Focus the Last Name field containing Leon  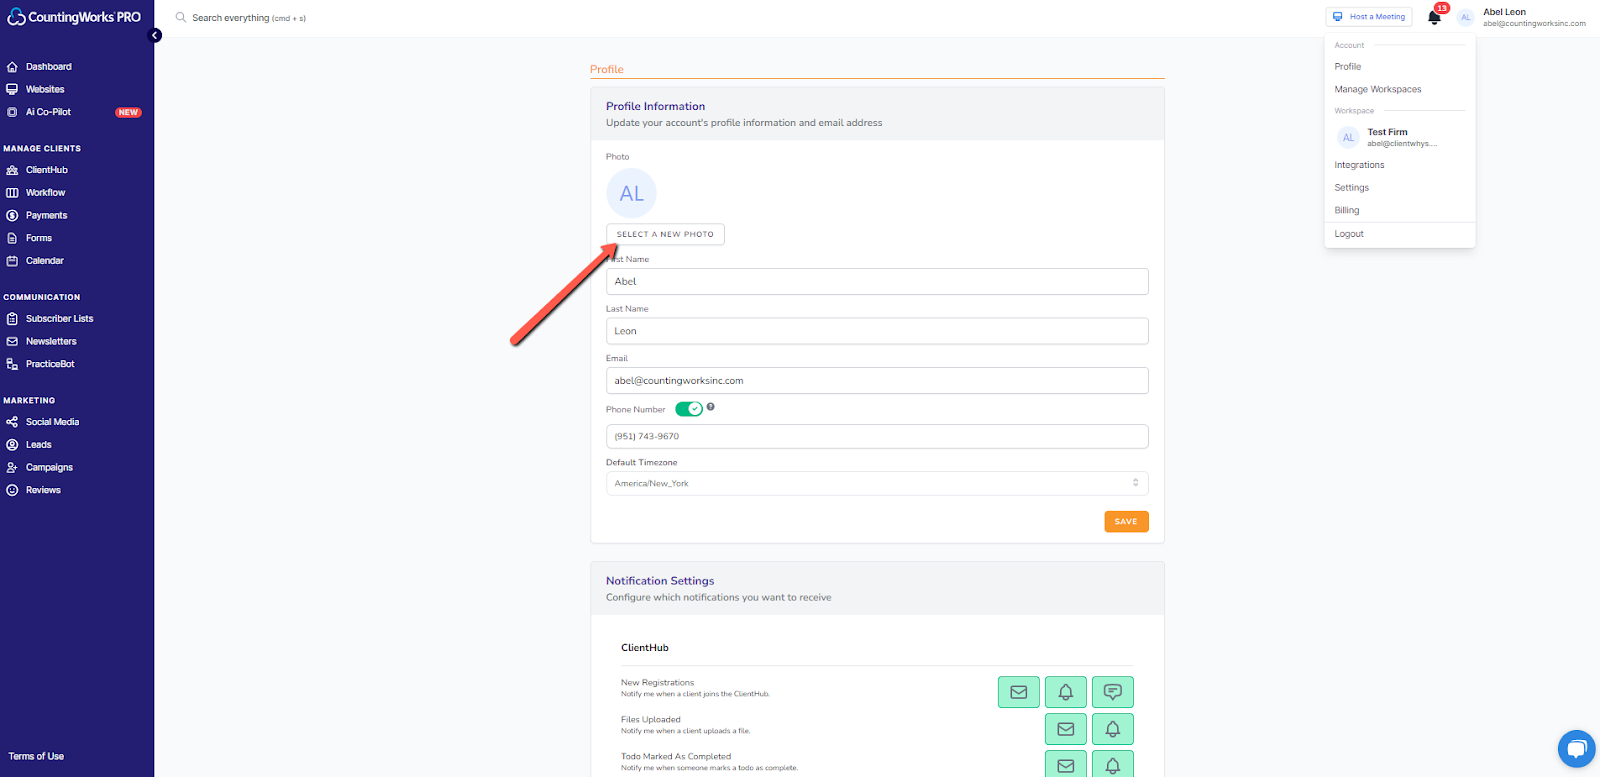[877, 331]
